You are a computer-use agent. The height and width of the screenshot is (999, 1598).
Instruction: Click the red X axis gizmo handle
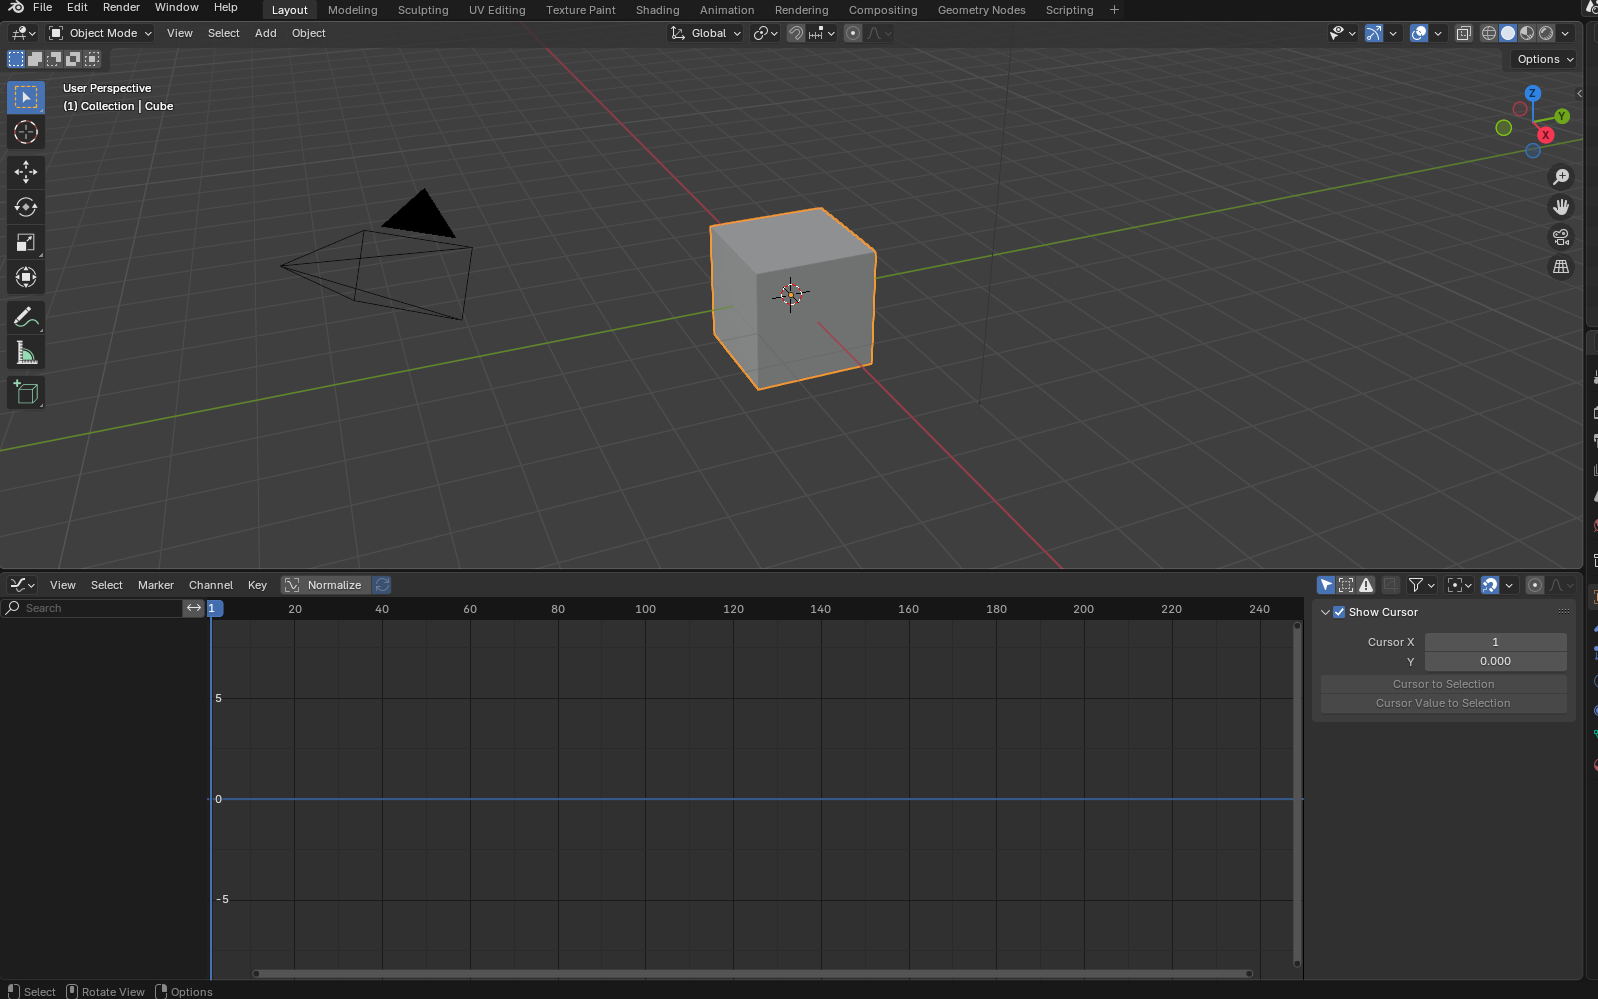[x=1546, y=135]
